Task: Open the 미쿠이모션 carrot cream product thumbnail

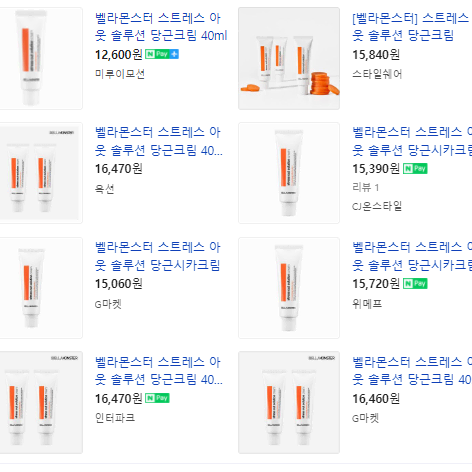Action: [41, 58]
